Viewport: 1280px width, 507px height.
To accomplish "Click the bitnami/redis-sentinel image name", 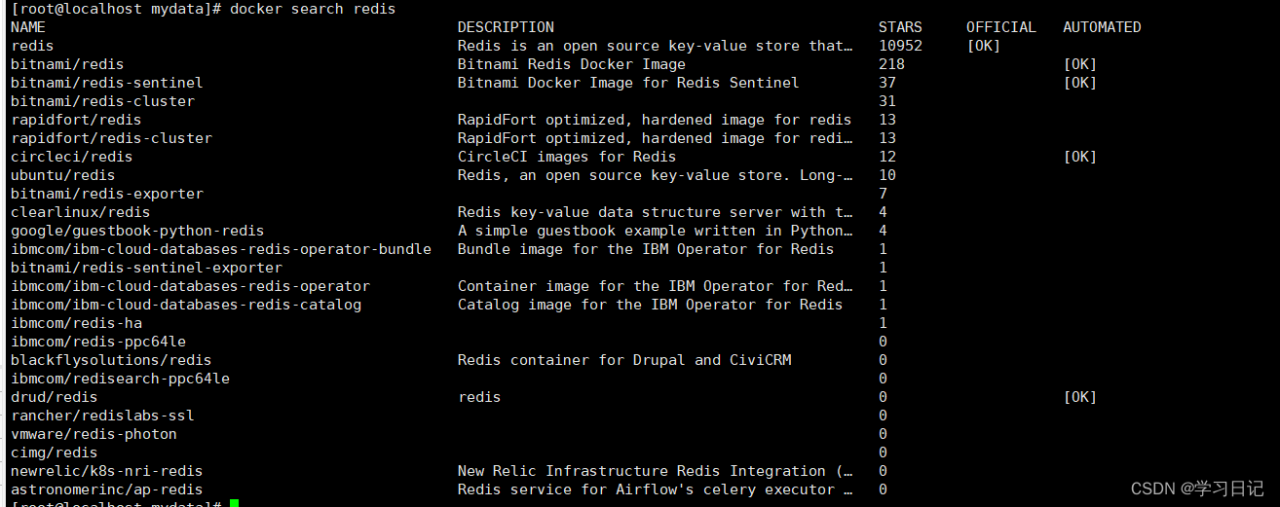I will pos(107,83).
